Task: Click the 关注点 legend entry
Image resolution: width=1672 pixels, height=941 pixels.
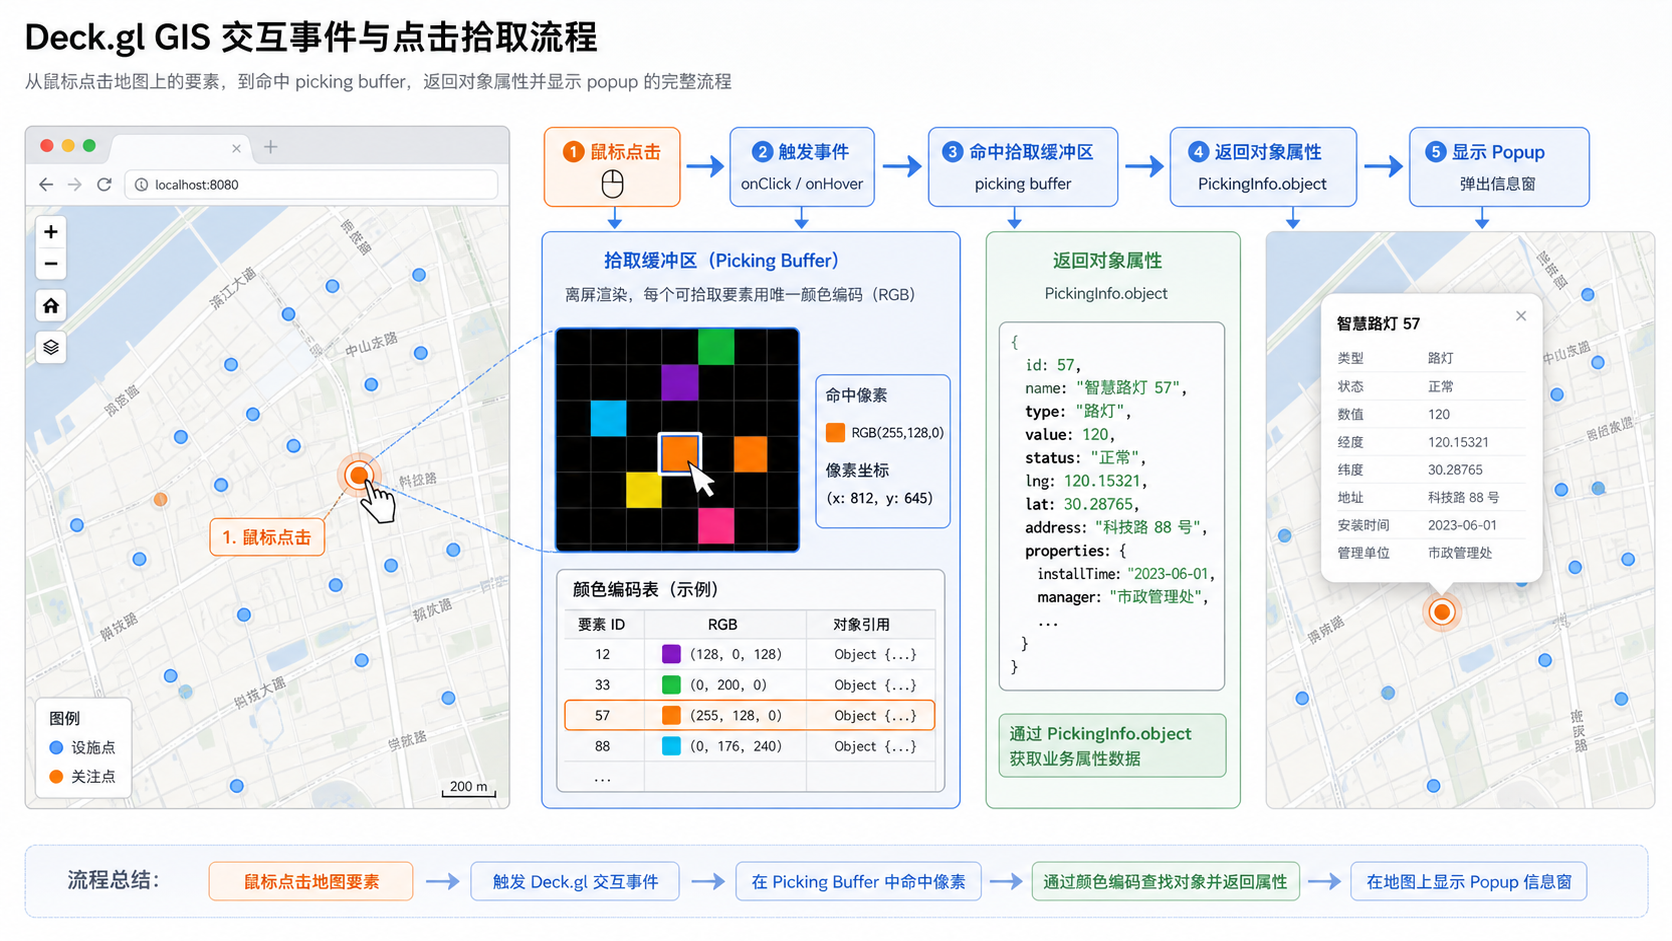Action: (82, 776)
